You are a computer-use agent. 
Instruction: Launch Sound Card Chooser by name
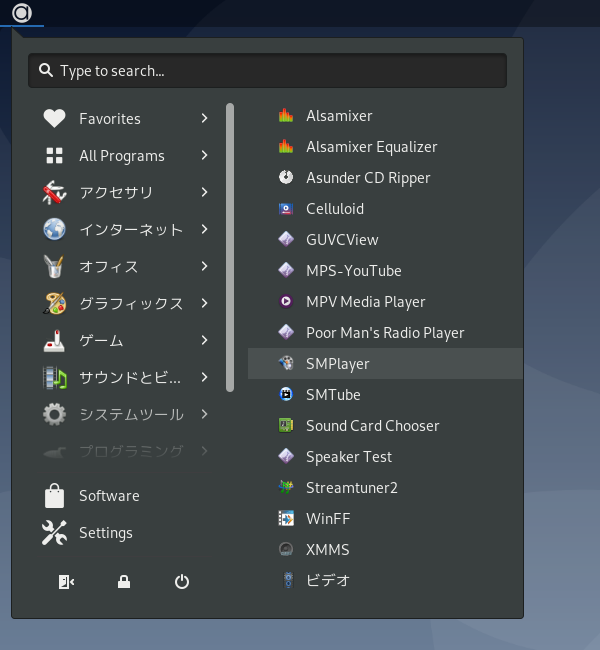tap(372, 426)
